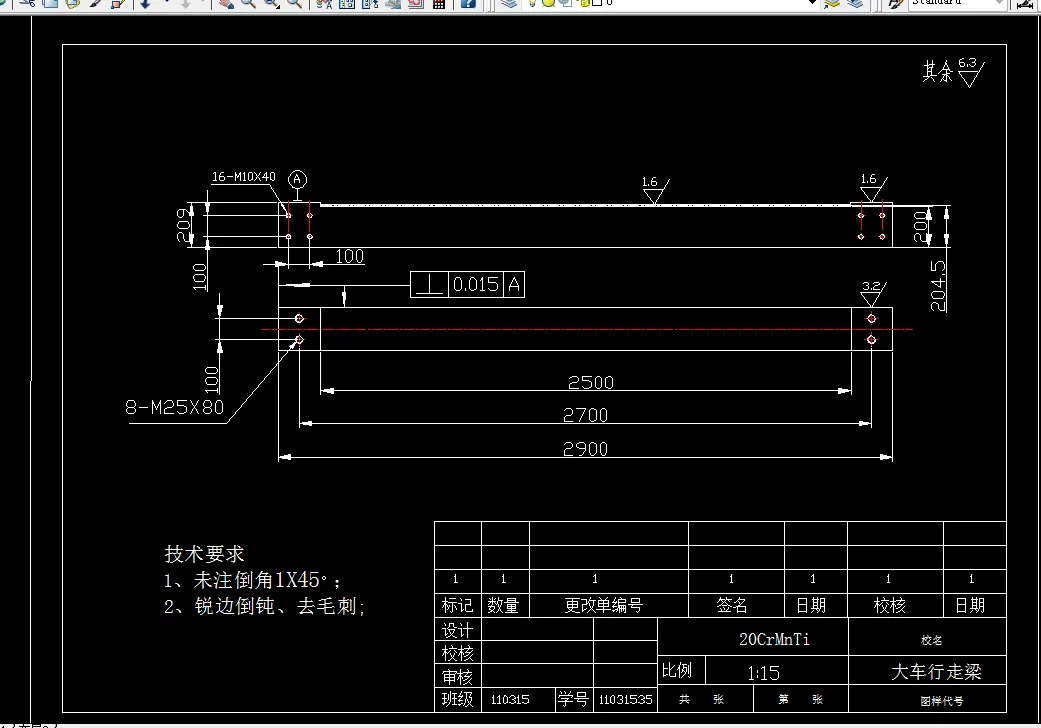
Task: Select the 技术要求 heading text
Action: coord(204,554)
